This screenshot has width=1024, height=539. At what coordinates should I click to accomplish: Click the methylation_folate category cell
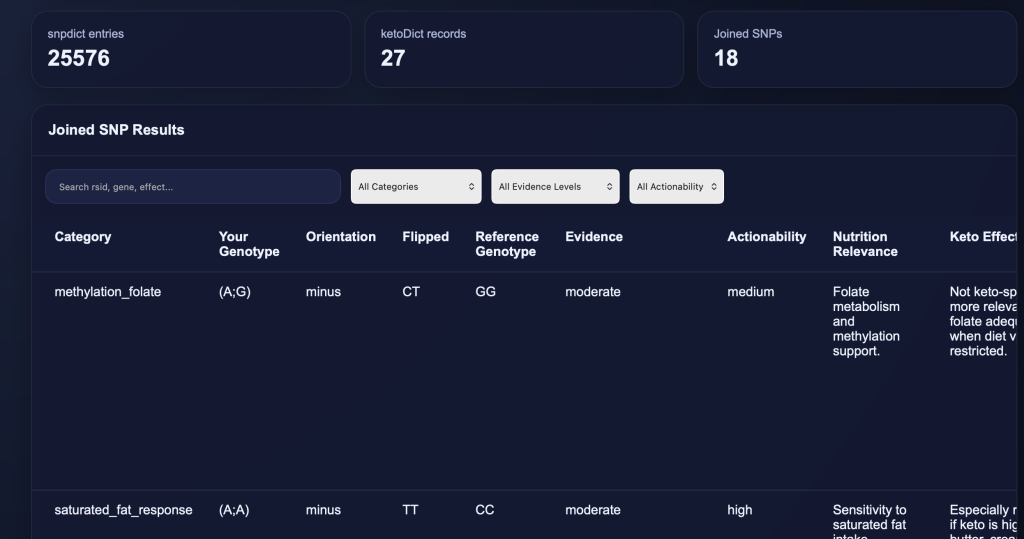107,292
